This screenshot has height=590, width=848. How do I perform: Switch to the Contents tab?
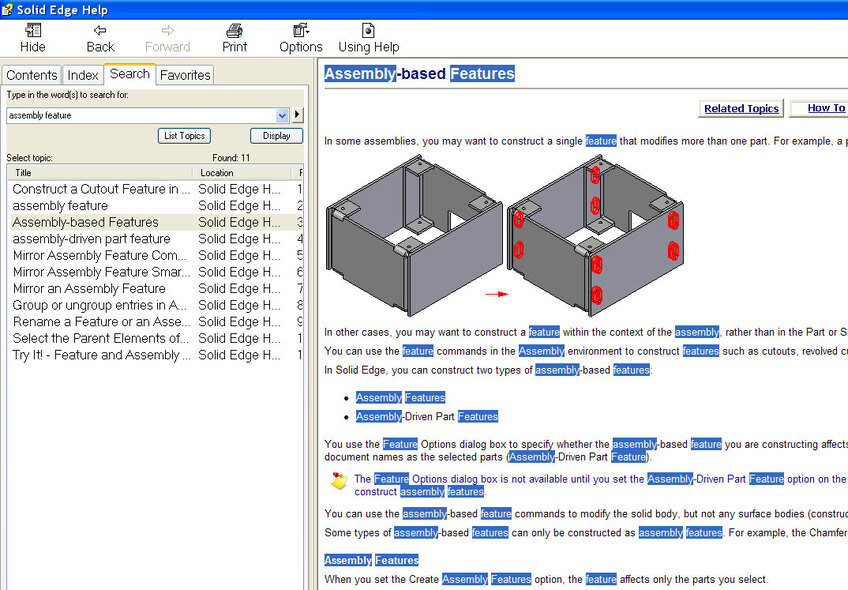[32, 75]
